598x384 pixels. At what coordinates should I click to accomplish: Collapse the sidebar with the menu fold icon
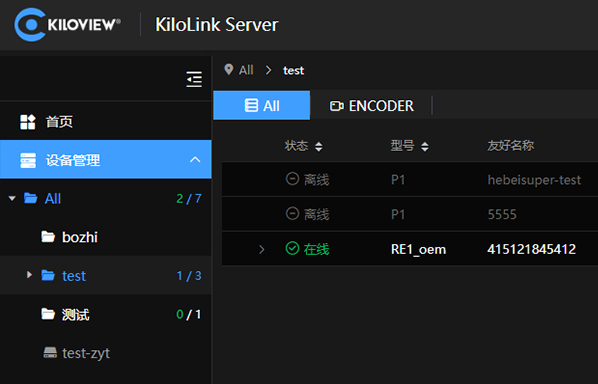coord(194,79)
